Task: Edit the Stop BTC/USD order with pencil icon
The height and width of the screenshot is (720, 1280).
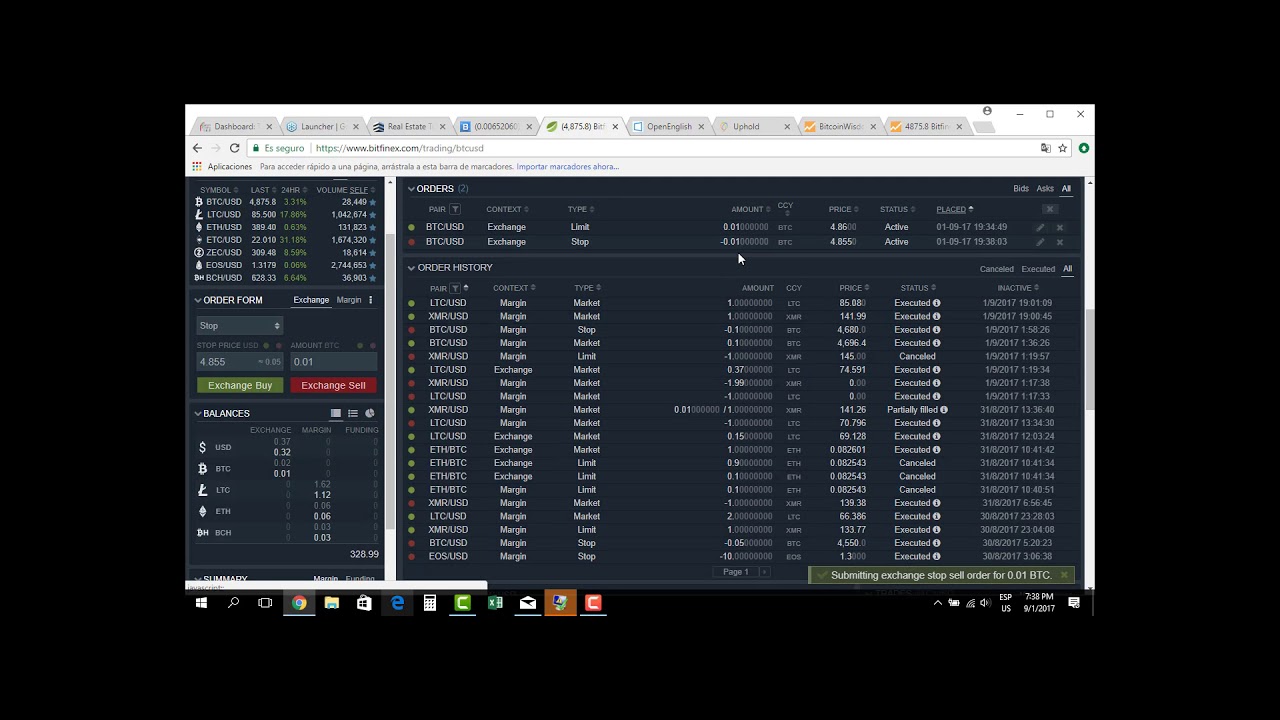Action: click(1040, 242)
